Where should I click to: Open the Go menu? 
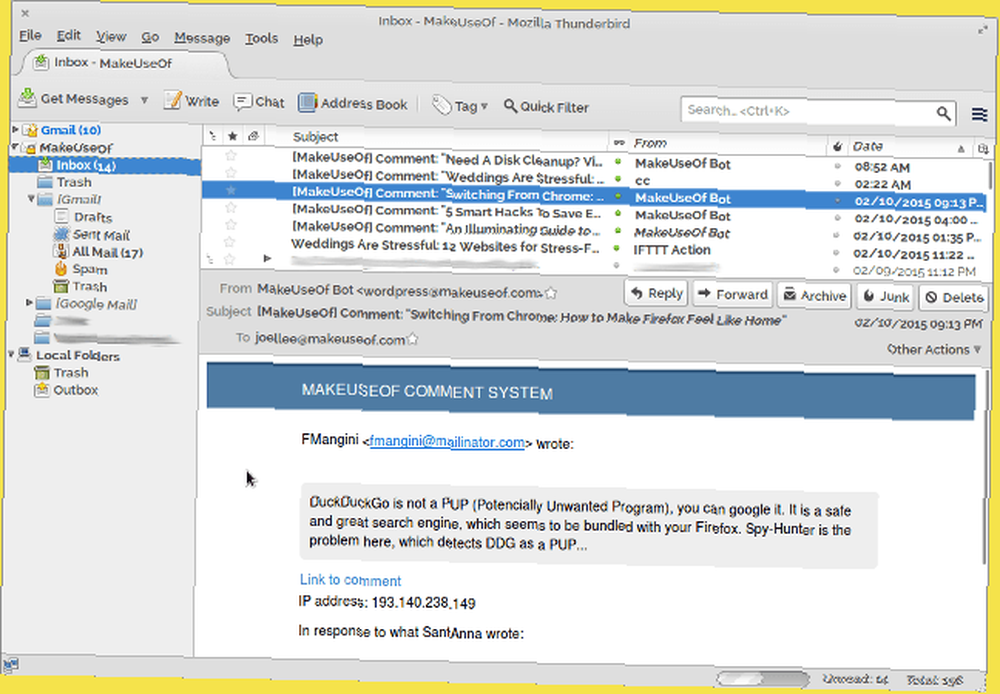(150, 37)
